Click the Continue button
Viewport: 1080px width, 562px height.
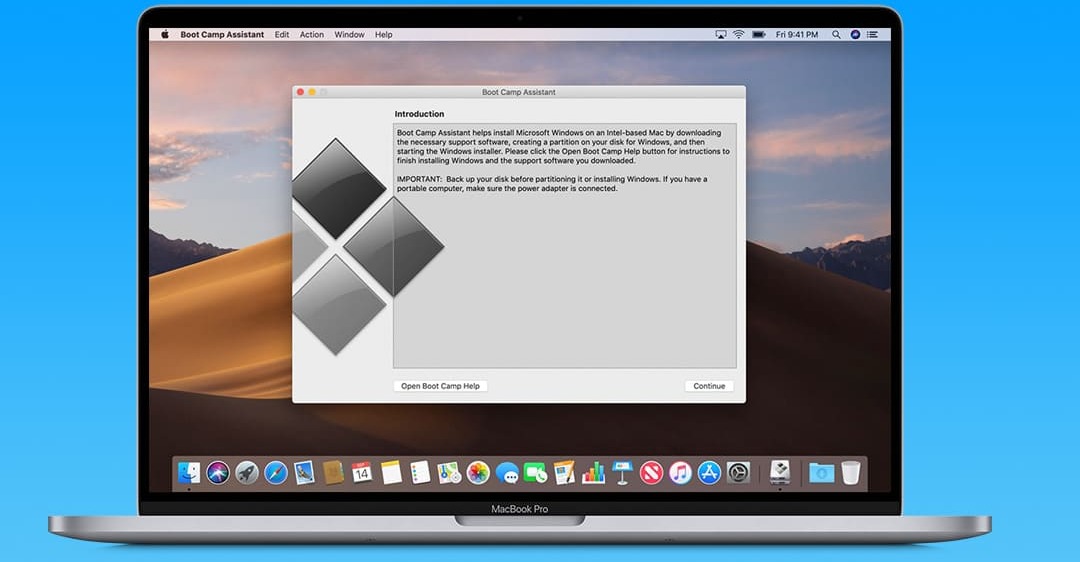[x=709, y=386]
